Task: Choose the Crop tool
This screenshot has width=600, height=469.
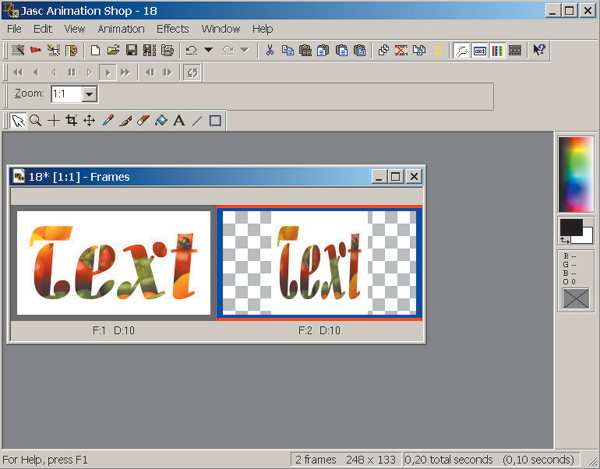Action: pyautogui.click(x=72, y=121)
